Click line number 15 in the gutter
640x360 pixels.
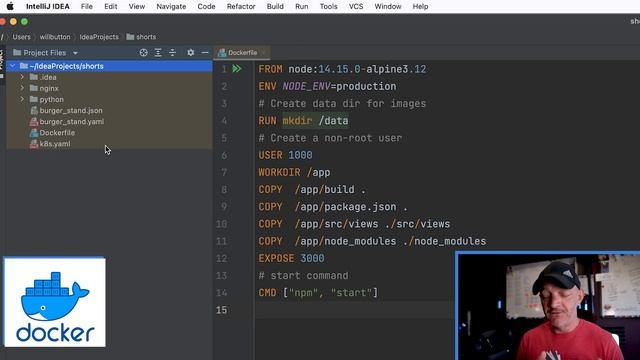click(x=221, y=310)
